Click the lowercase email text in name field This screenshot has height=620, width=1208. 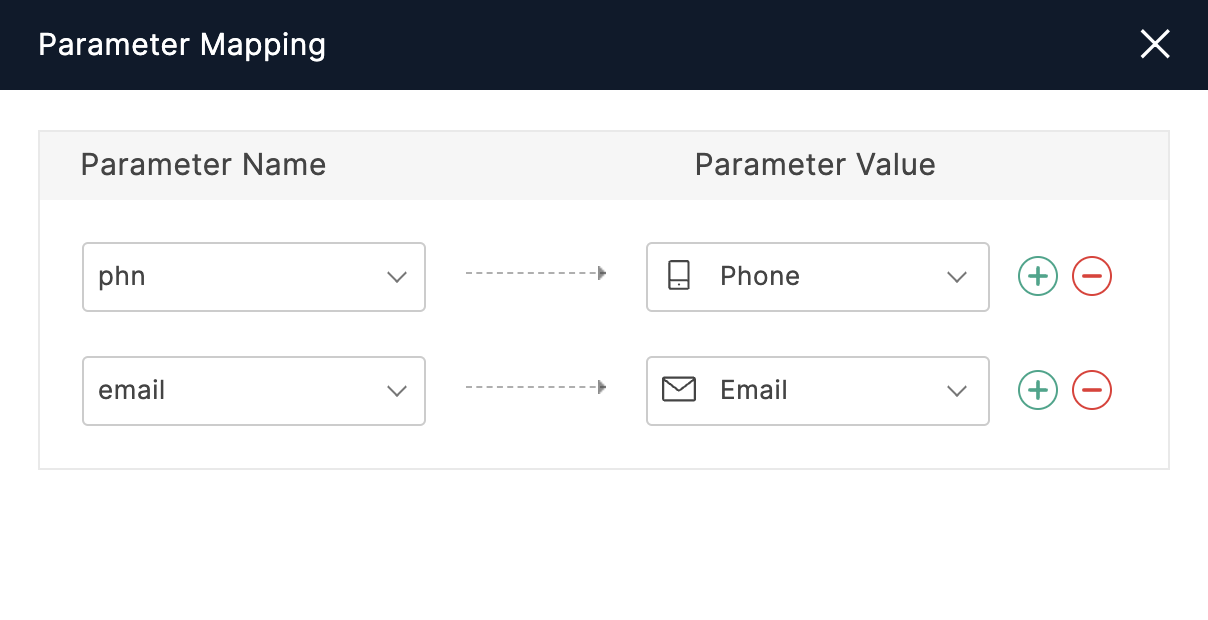pos(132,390)
